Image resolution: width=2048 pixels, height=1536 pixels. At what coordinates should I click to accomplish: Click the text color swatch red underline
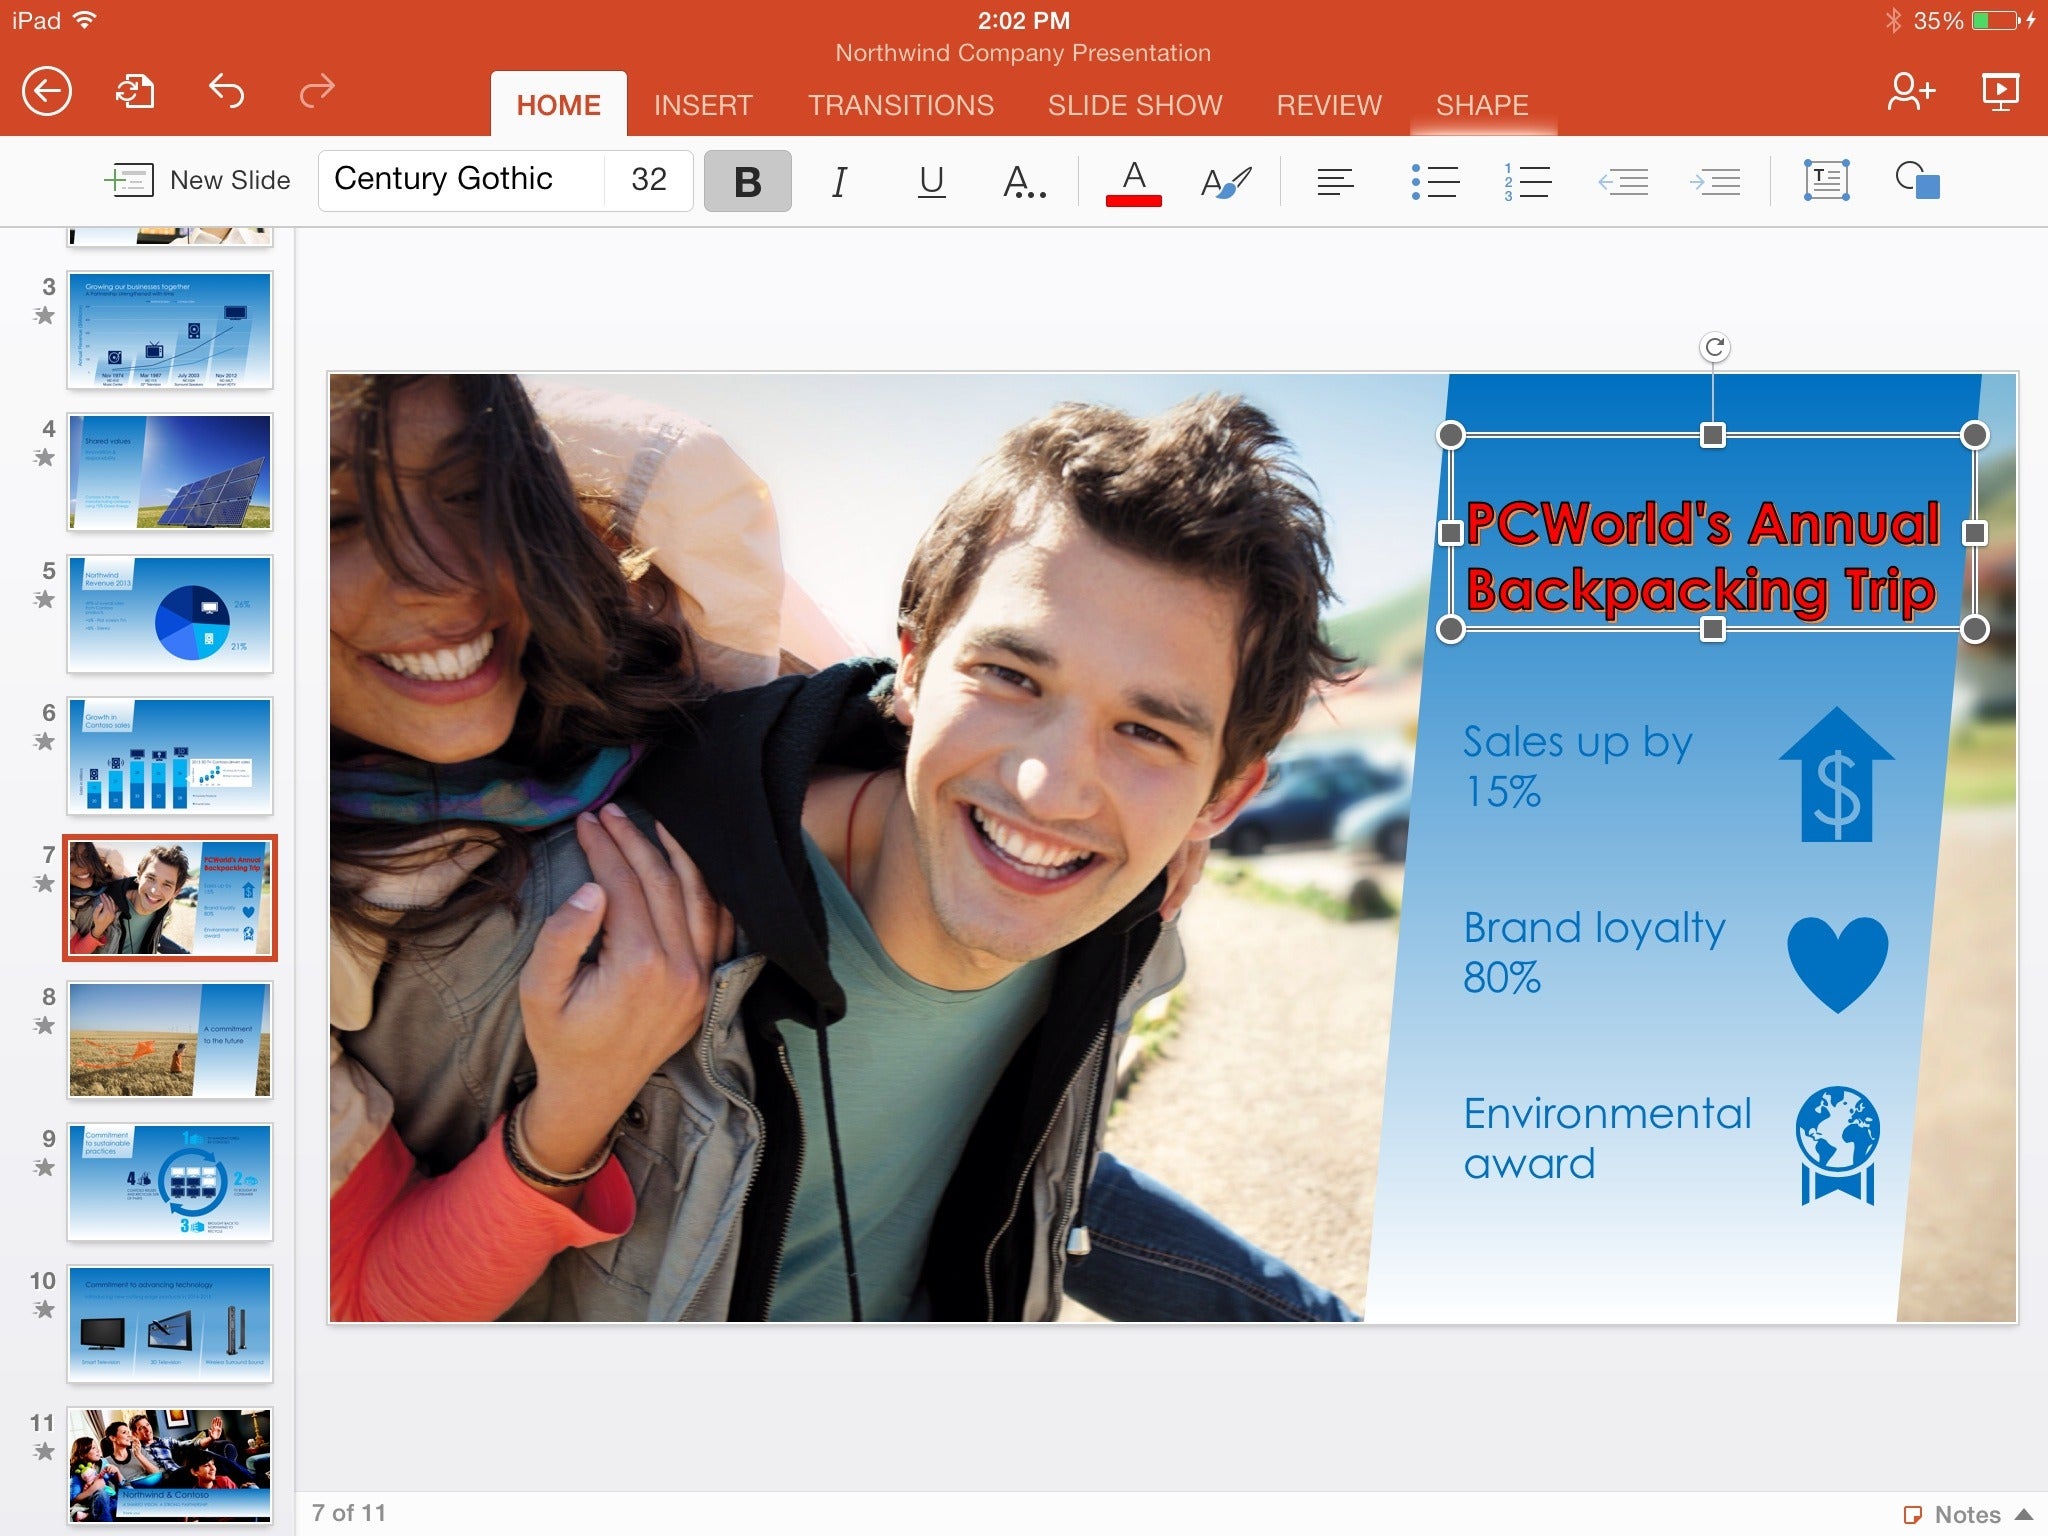(1130, 179)
